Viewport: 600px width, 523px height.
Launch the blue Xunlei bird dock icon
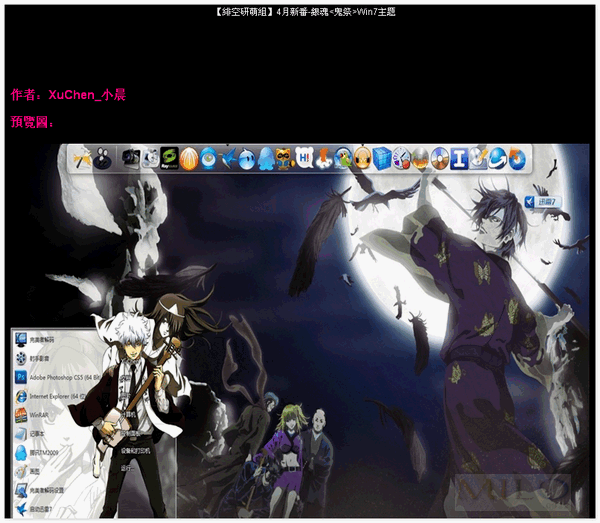pos(228,159)
